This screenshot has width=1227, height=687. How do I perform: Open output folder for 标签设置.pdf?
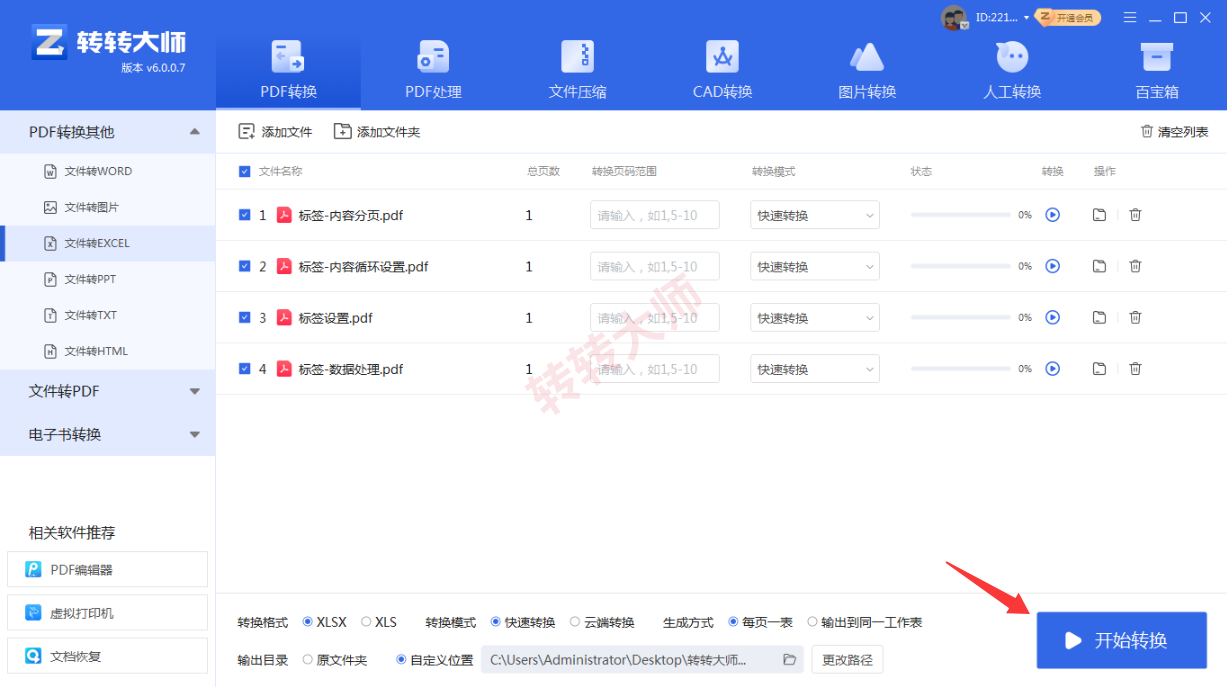pyautogui.click(x=1099, y=317)
